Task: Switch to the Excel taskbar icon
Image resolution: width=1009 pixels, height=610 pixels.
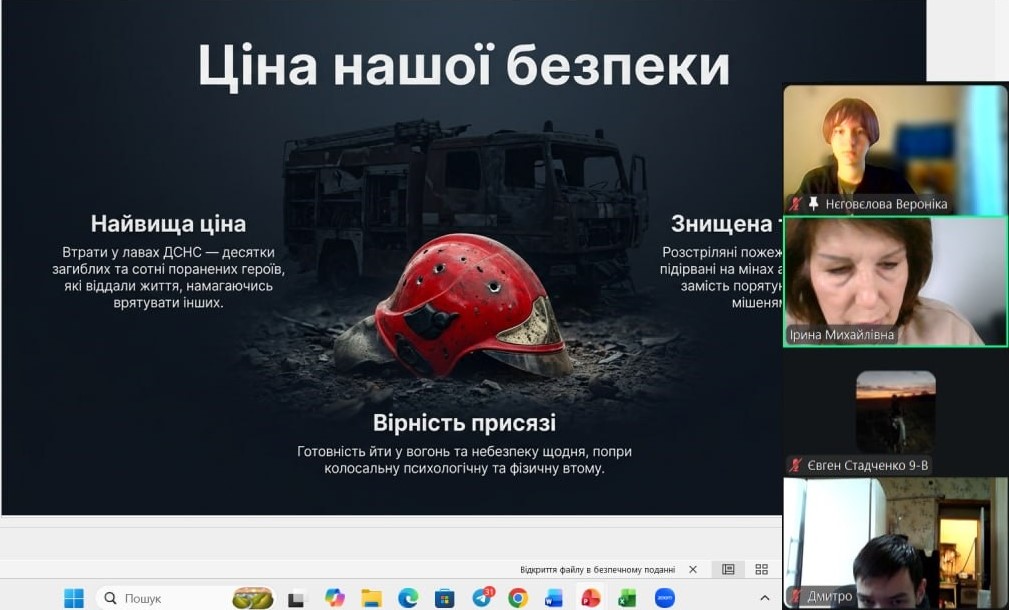Action: click(627, 598)
